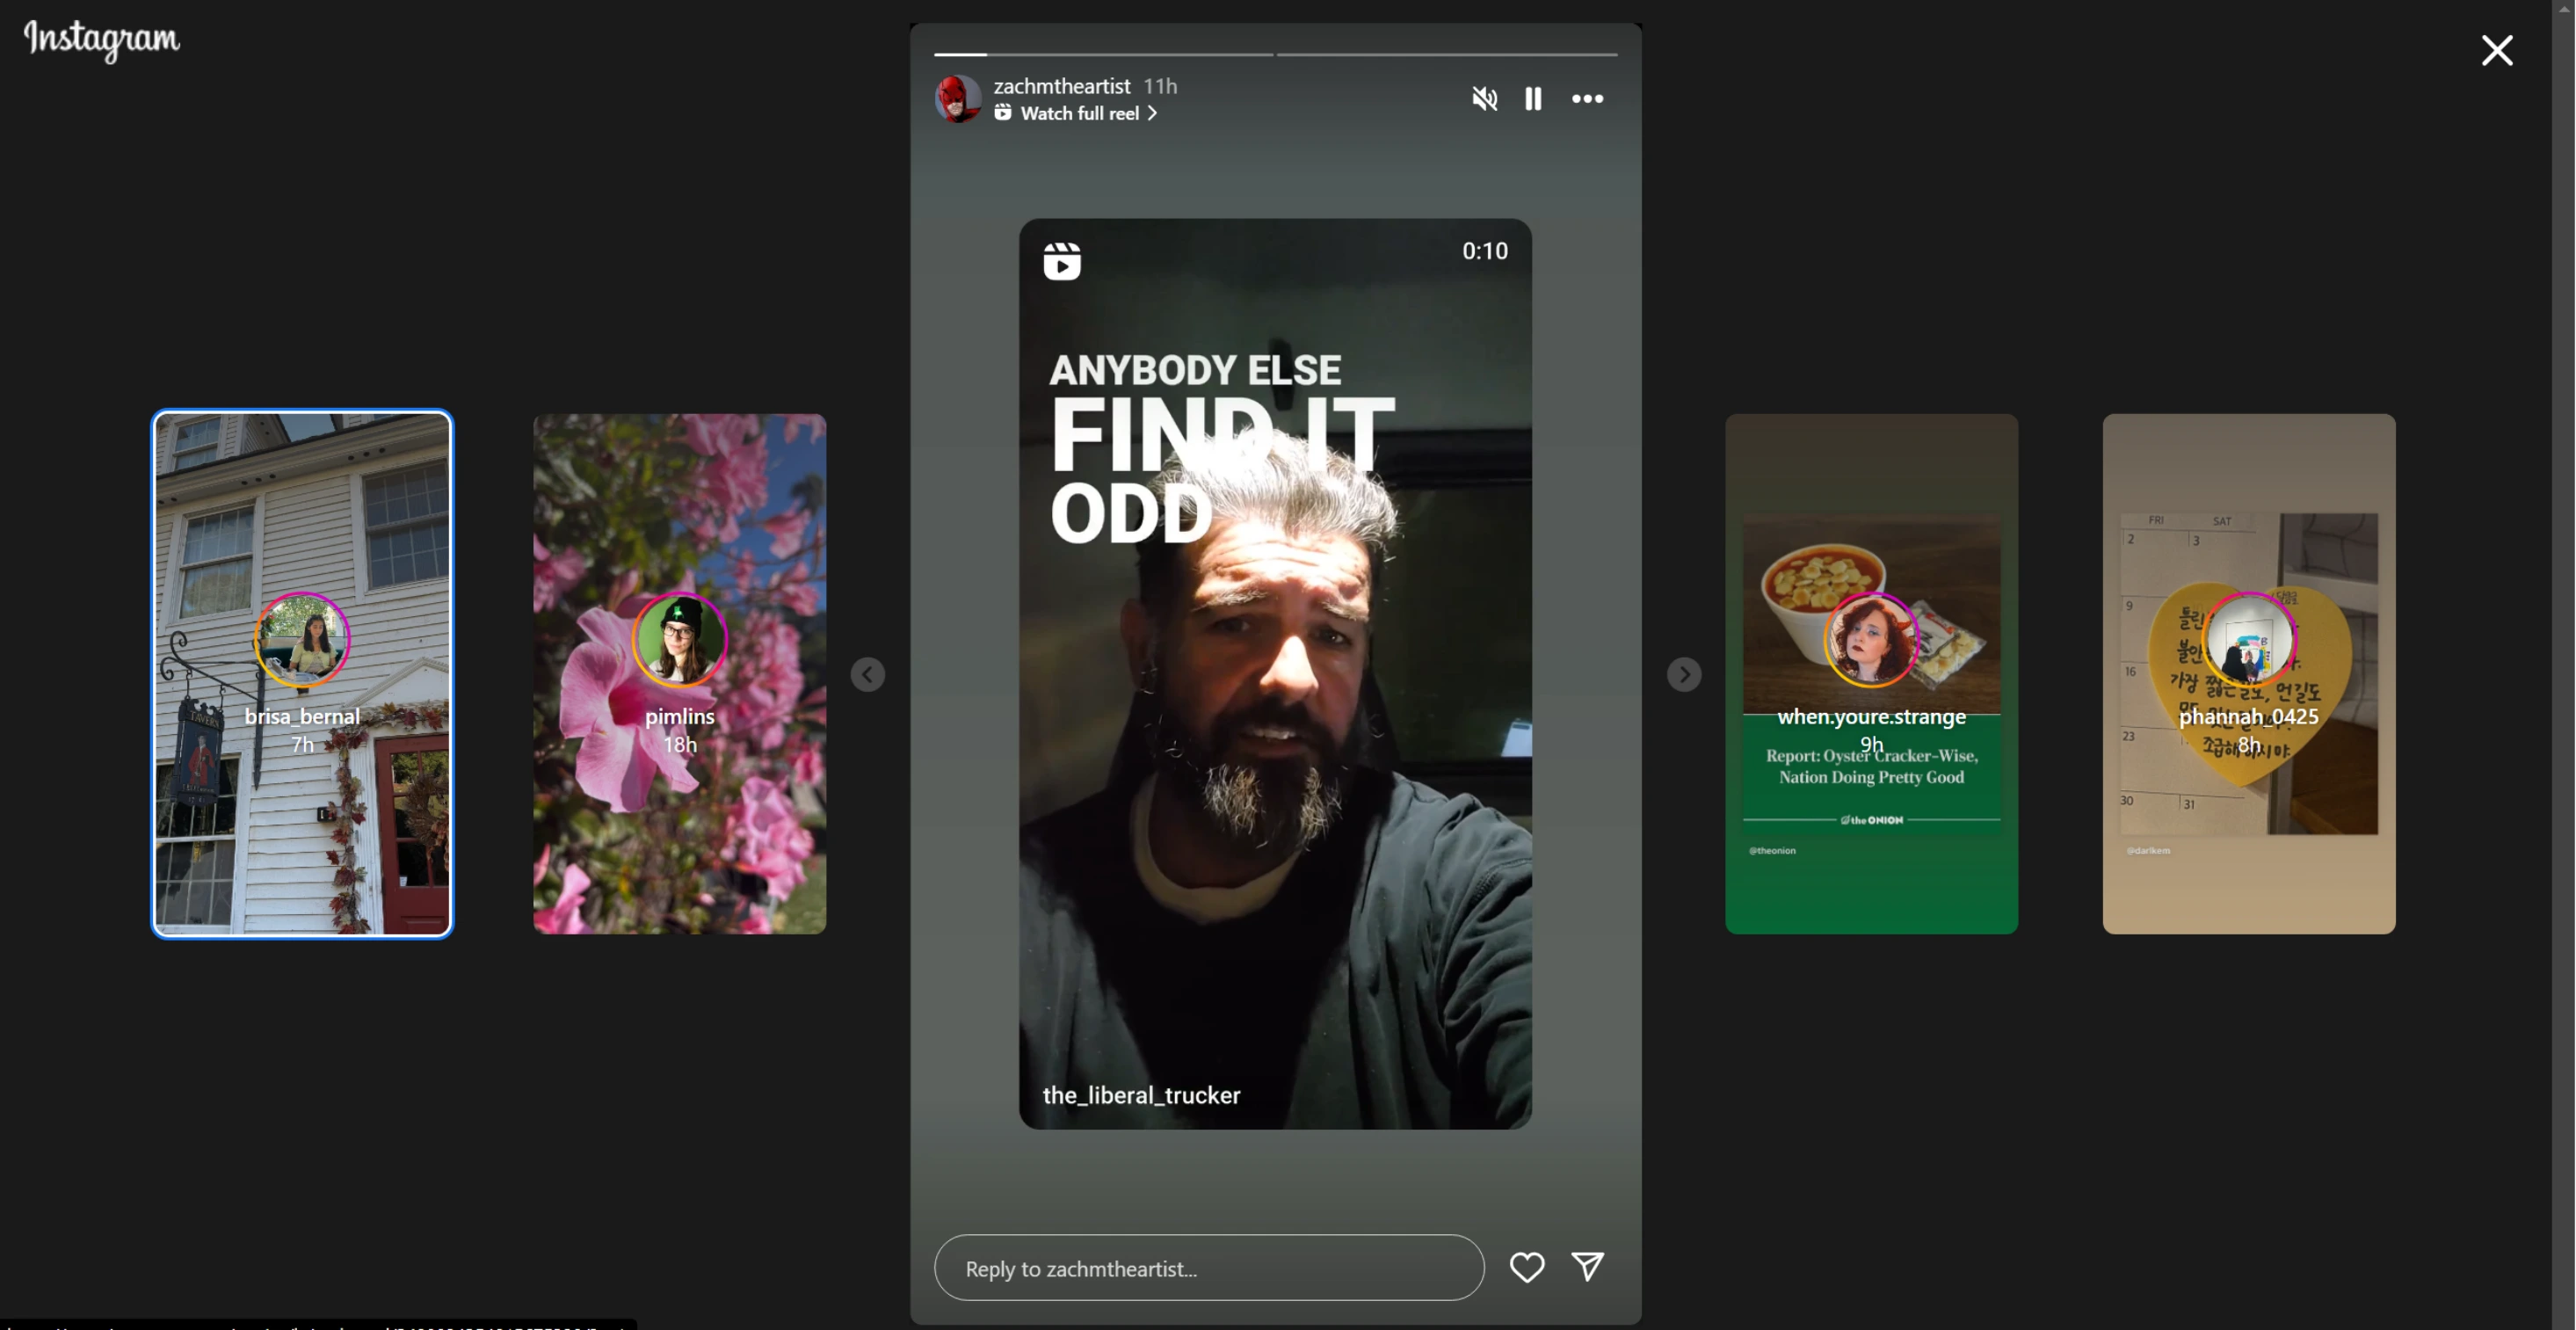Click the reel icon on video
This screenshot has width=2576, height=1330.
pos(1062,261)
